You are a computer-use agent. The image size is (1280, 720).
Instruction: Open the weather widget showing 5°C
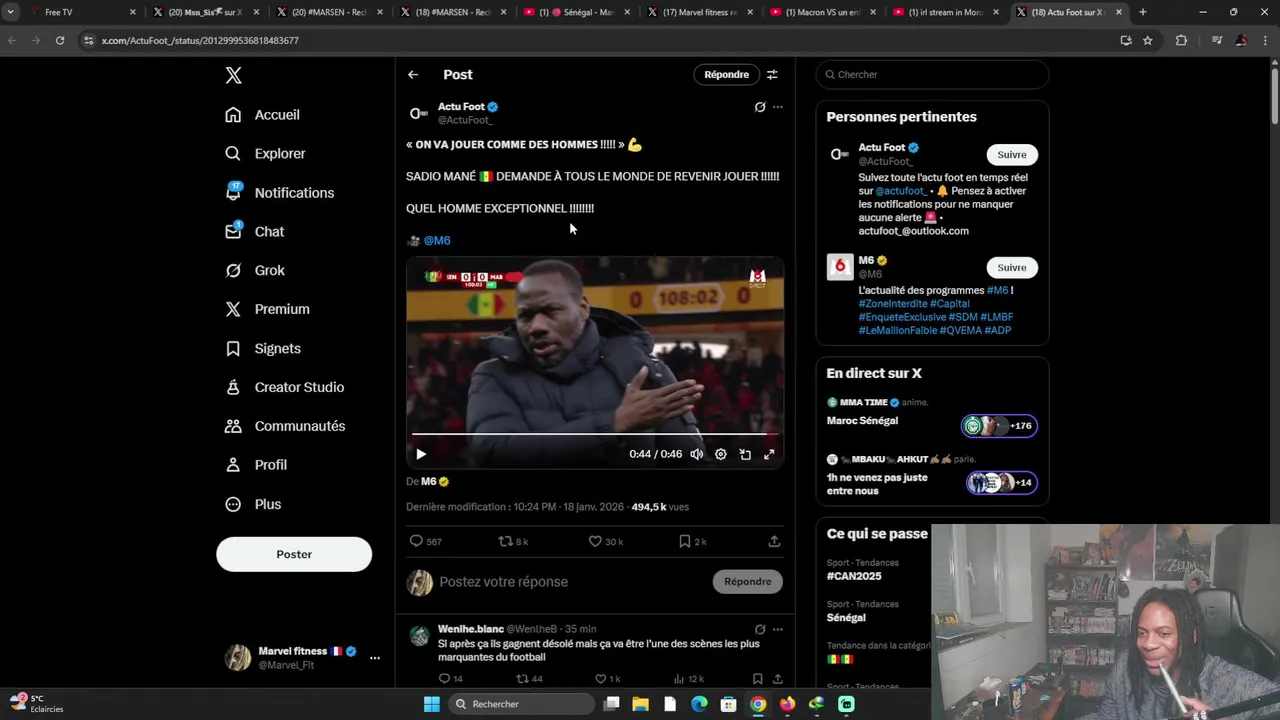(x=38, y=704)
